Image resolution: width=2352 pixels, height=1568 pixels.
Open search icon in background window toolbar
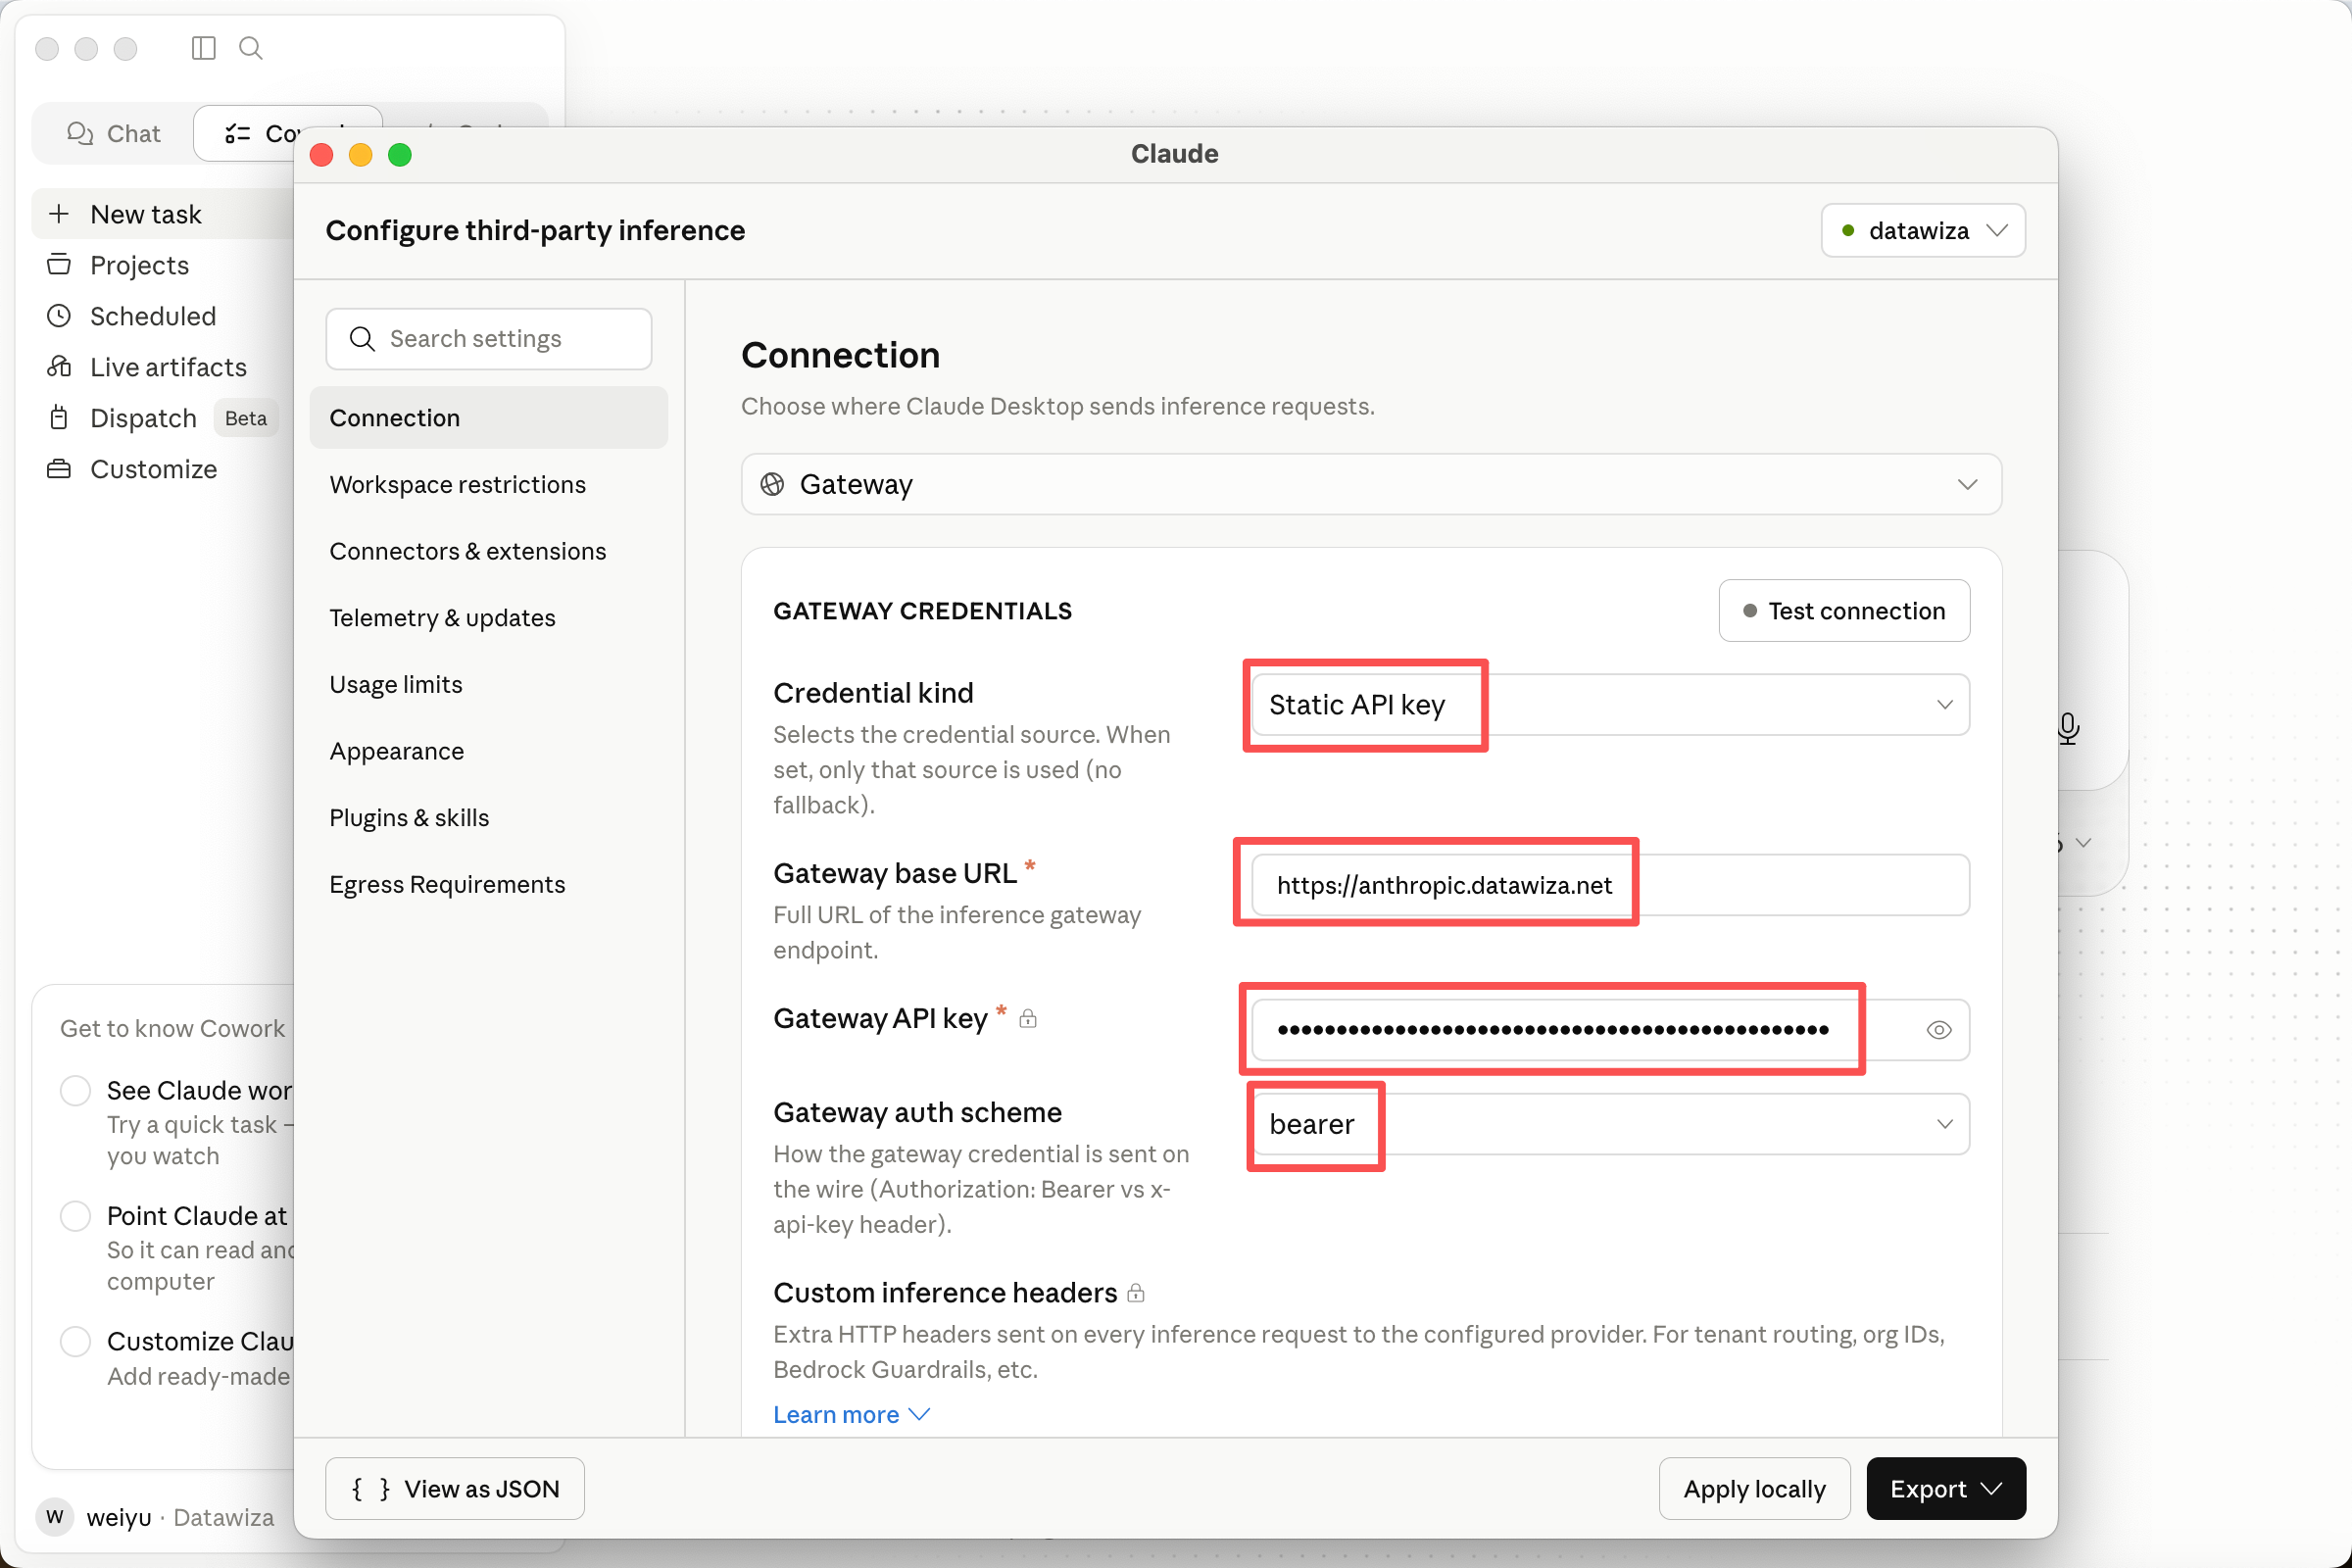251,48
